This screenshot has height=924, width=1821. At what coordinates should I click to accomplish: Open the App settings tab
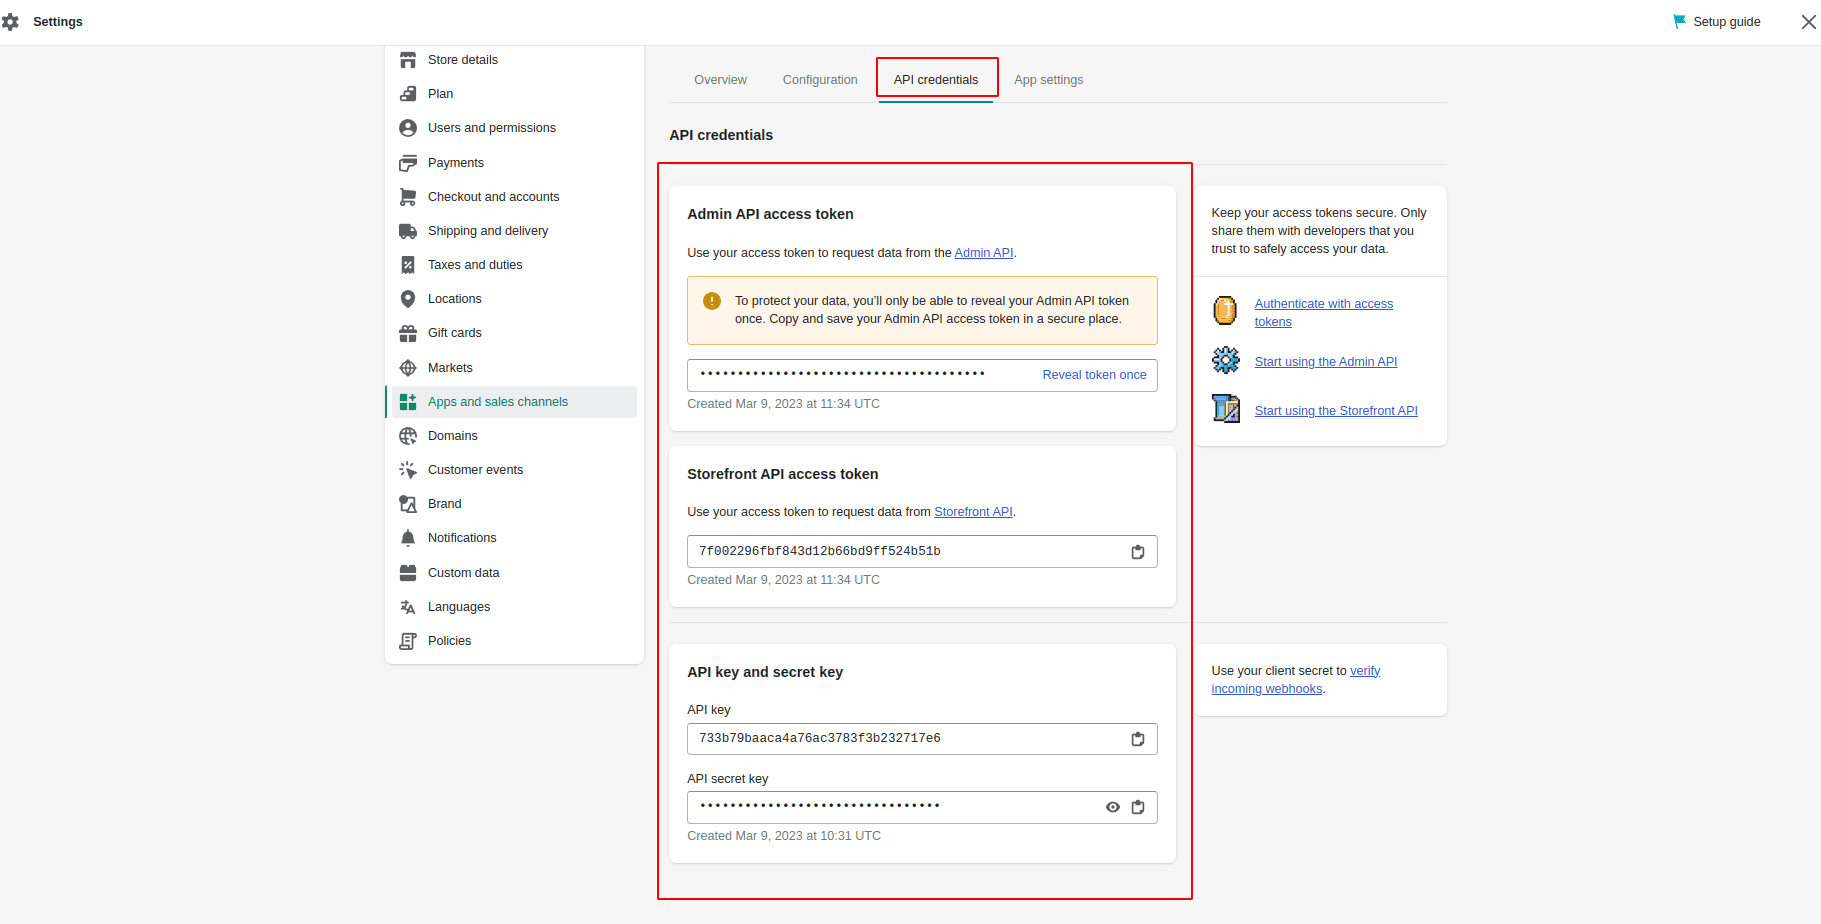(1049, 80)
